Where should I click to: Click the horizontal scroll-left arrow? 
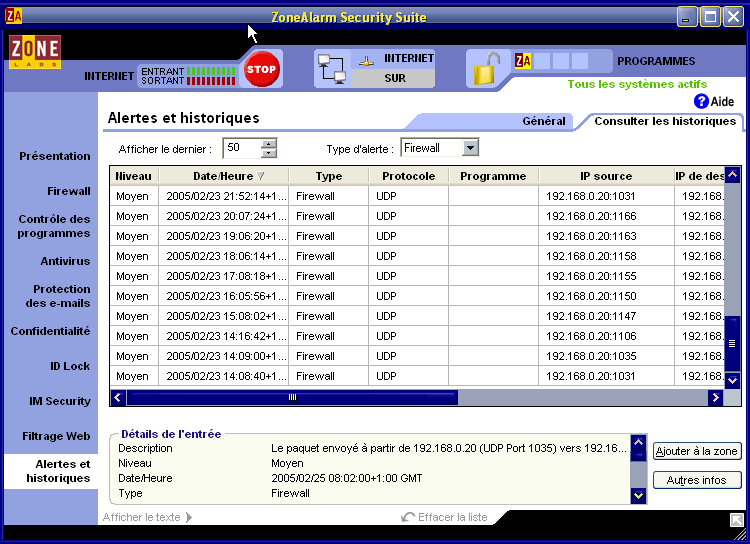click(118, 397)
